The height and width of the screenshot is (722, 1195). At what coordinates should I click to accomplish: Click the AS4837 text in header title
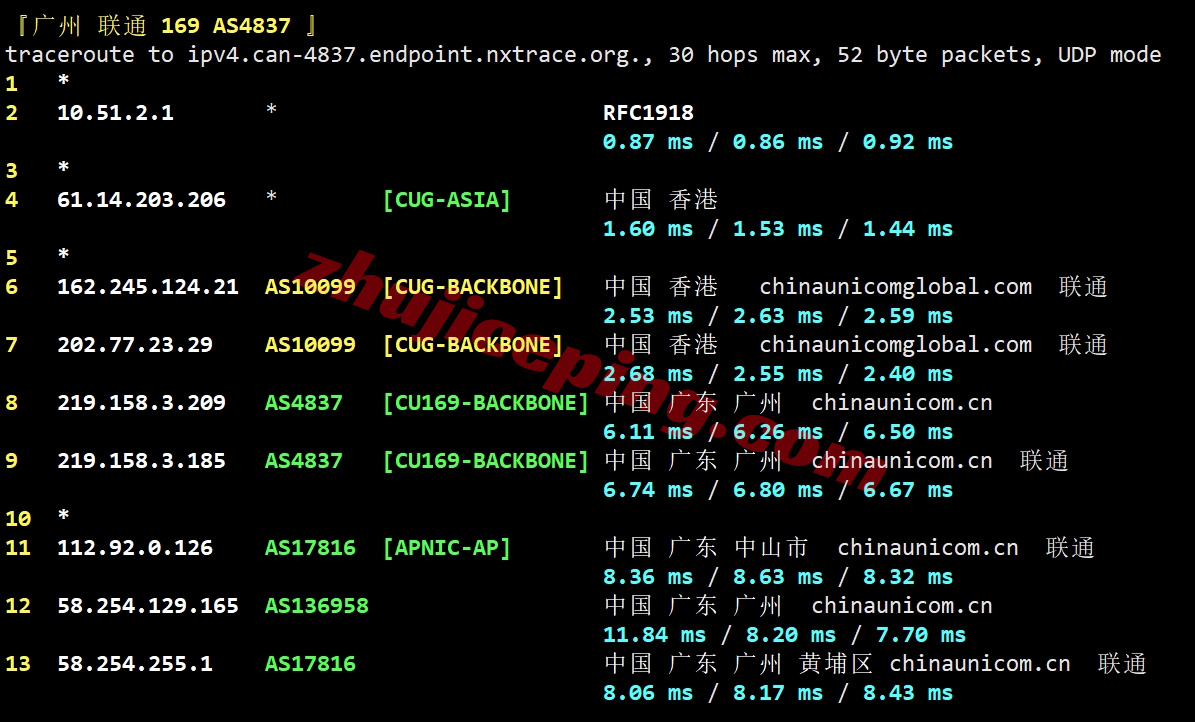pos(251,26)
